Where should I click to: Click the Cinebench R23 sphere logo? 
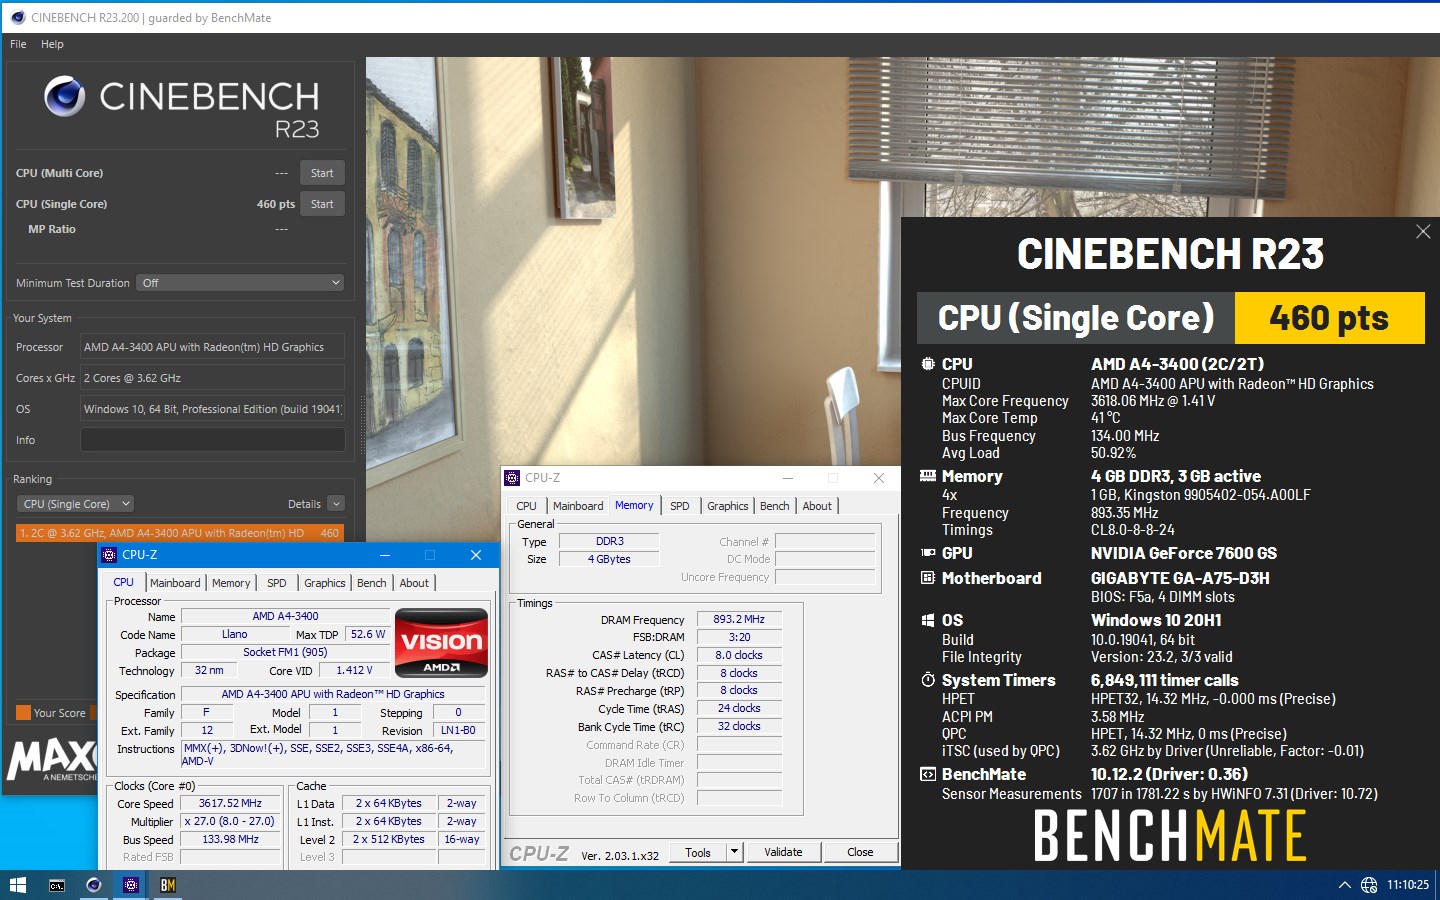point(65,96)
